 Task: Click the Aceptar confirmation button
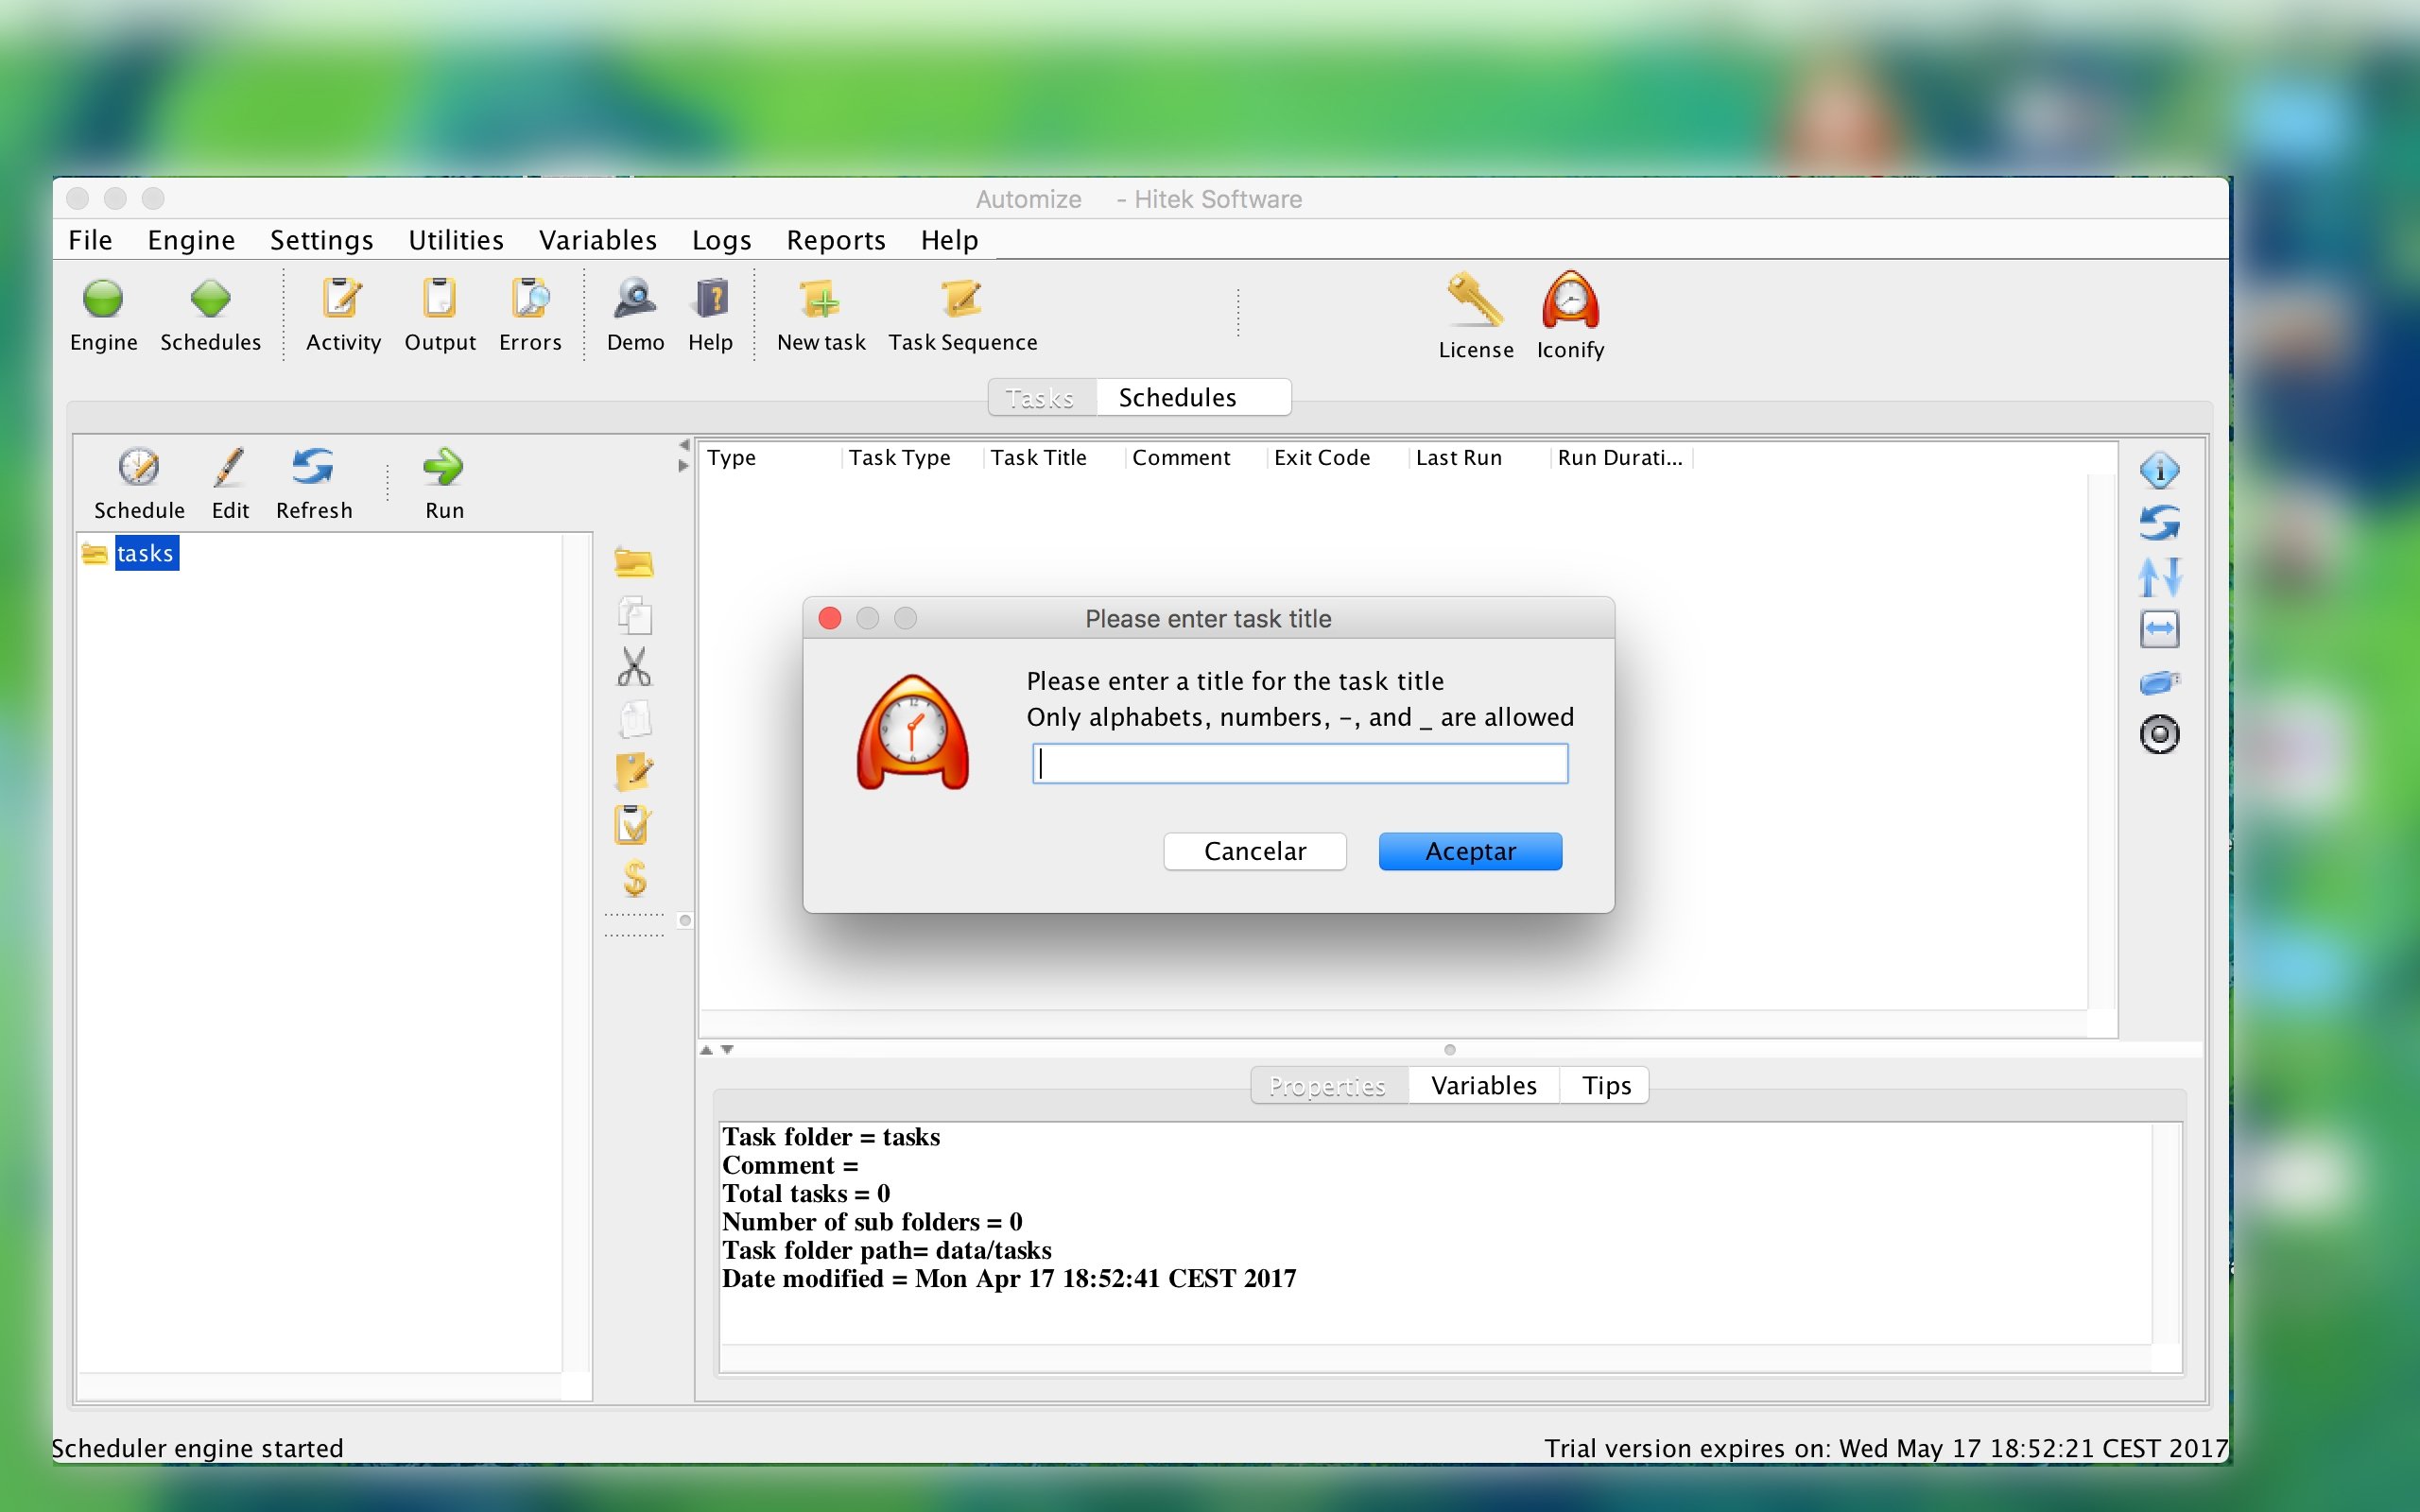click(x=1471, y=850)
